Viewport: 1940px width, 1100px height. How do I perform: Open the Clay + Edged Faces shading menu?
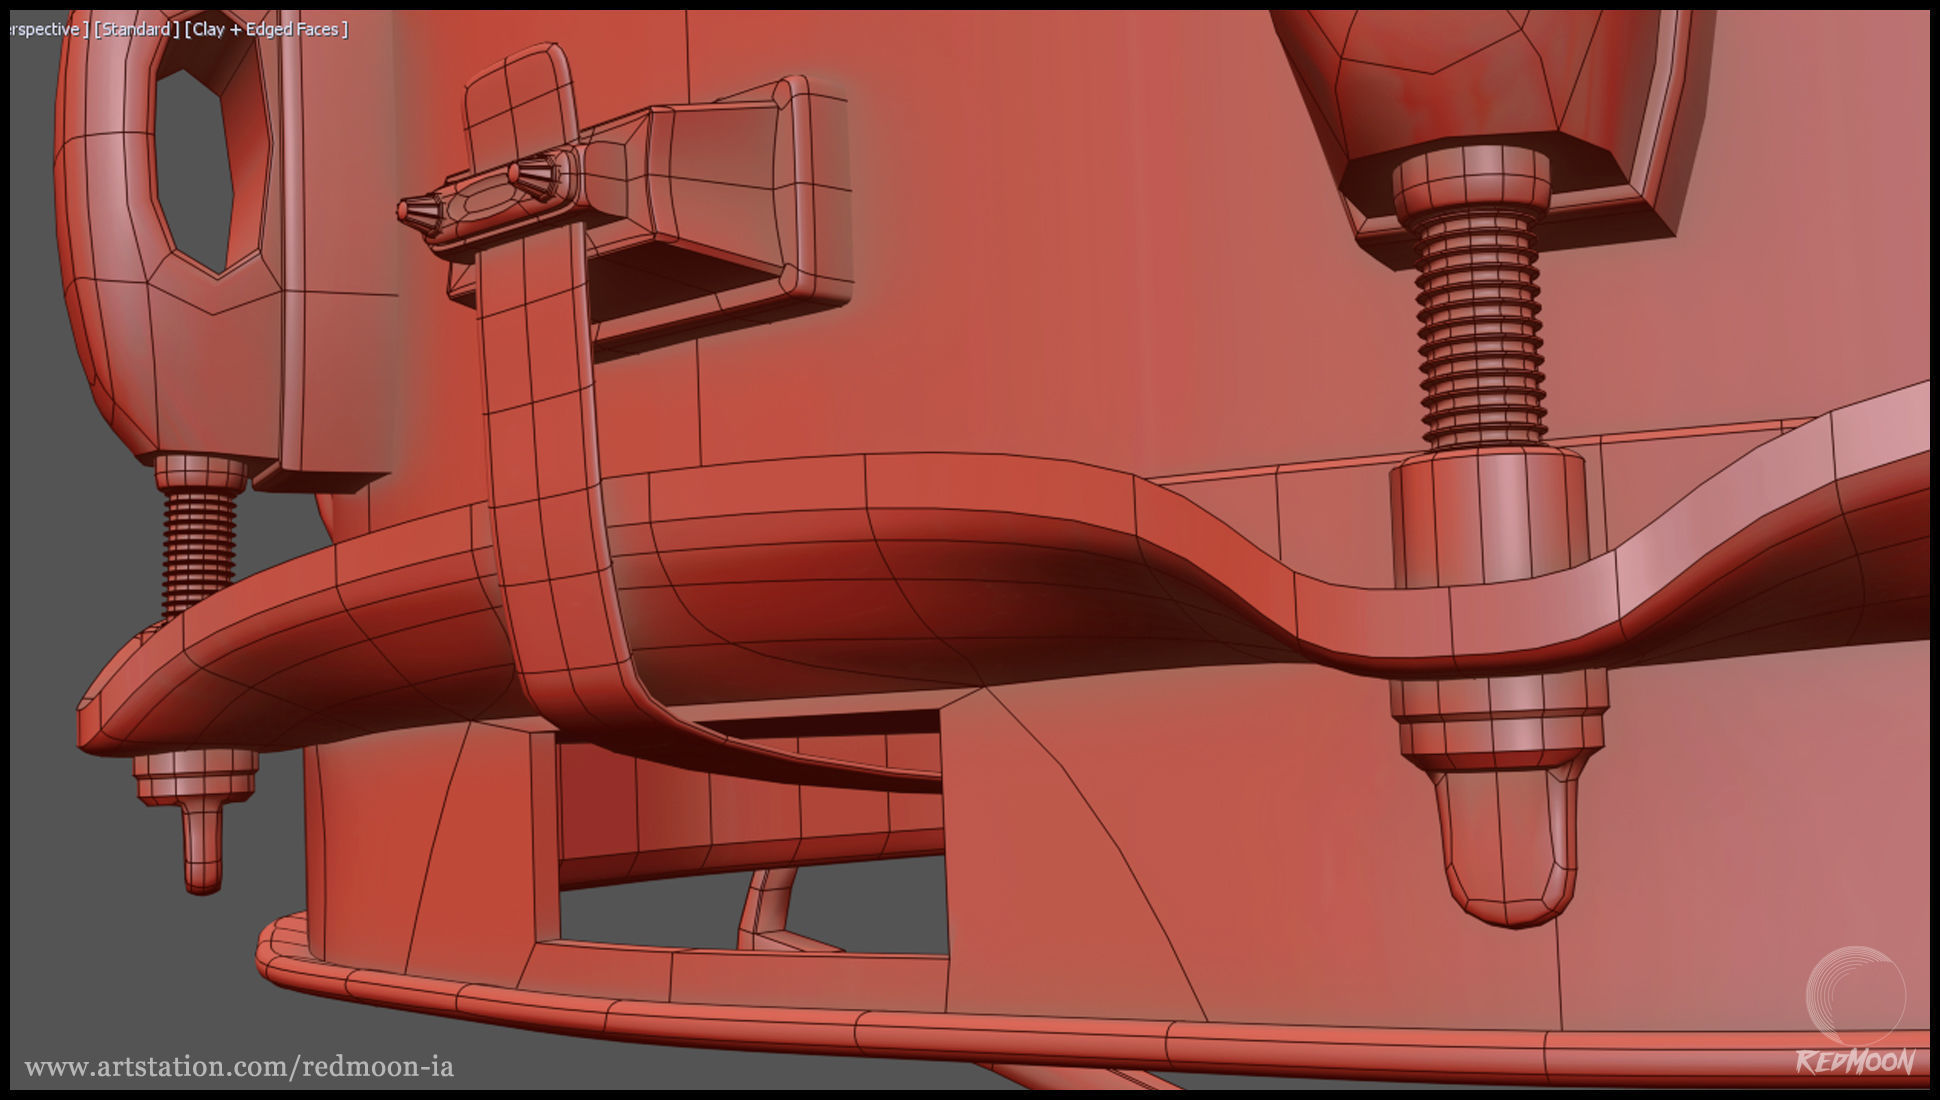pos(268,30)
